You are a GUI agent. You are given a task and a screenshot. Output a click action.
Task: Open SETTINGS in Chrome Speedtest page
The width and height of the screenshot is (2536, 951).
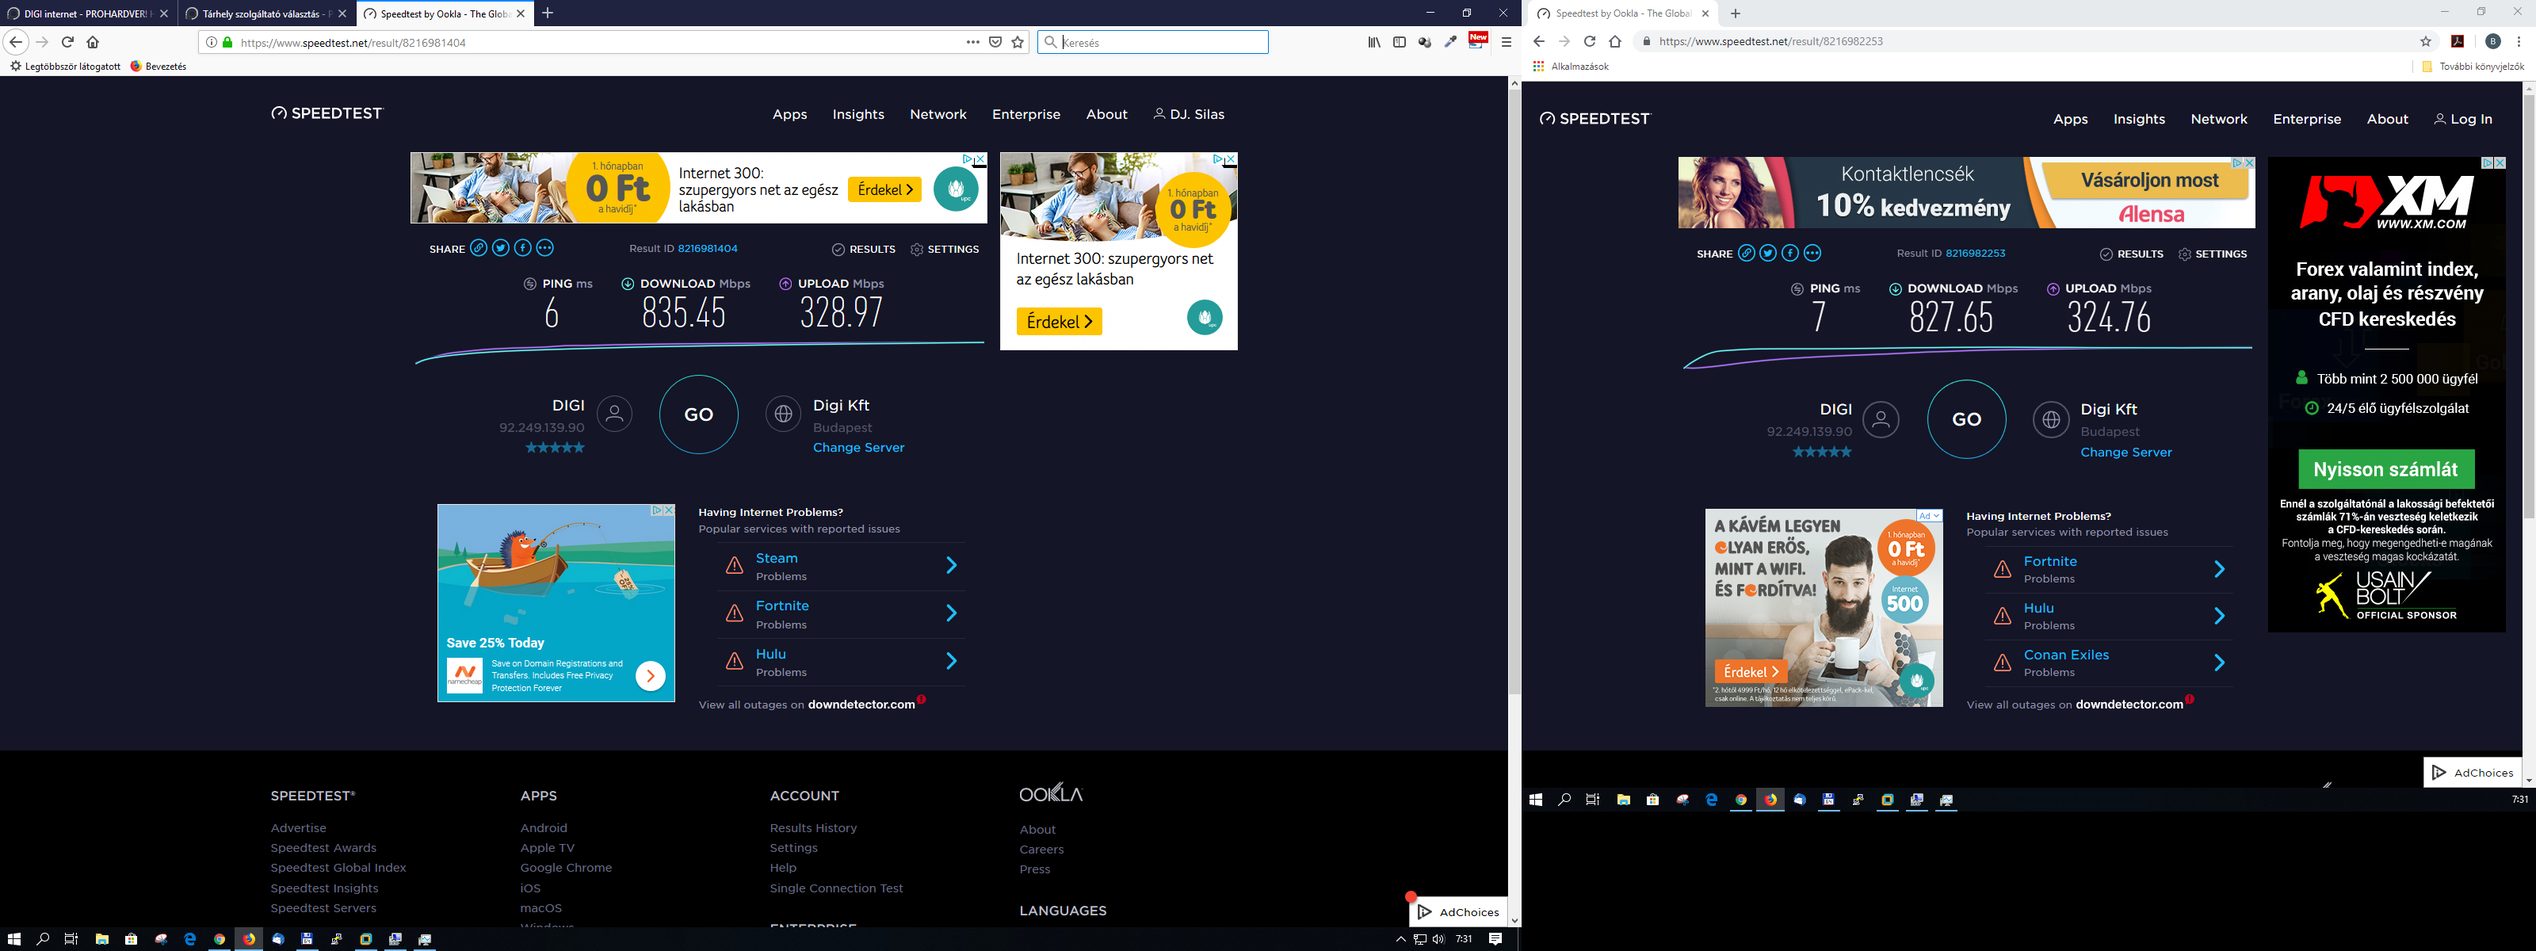[x=2213, y=254]
